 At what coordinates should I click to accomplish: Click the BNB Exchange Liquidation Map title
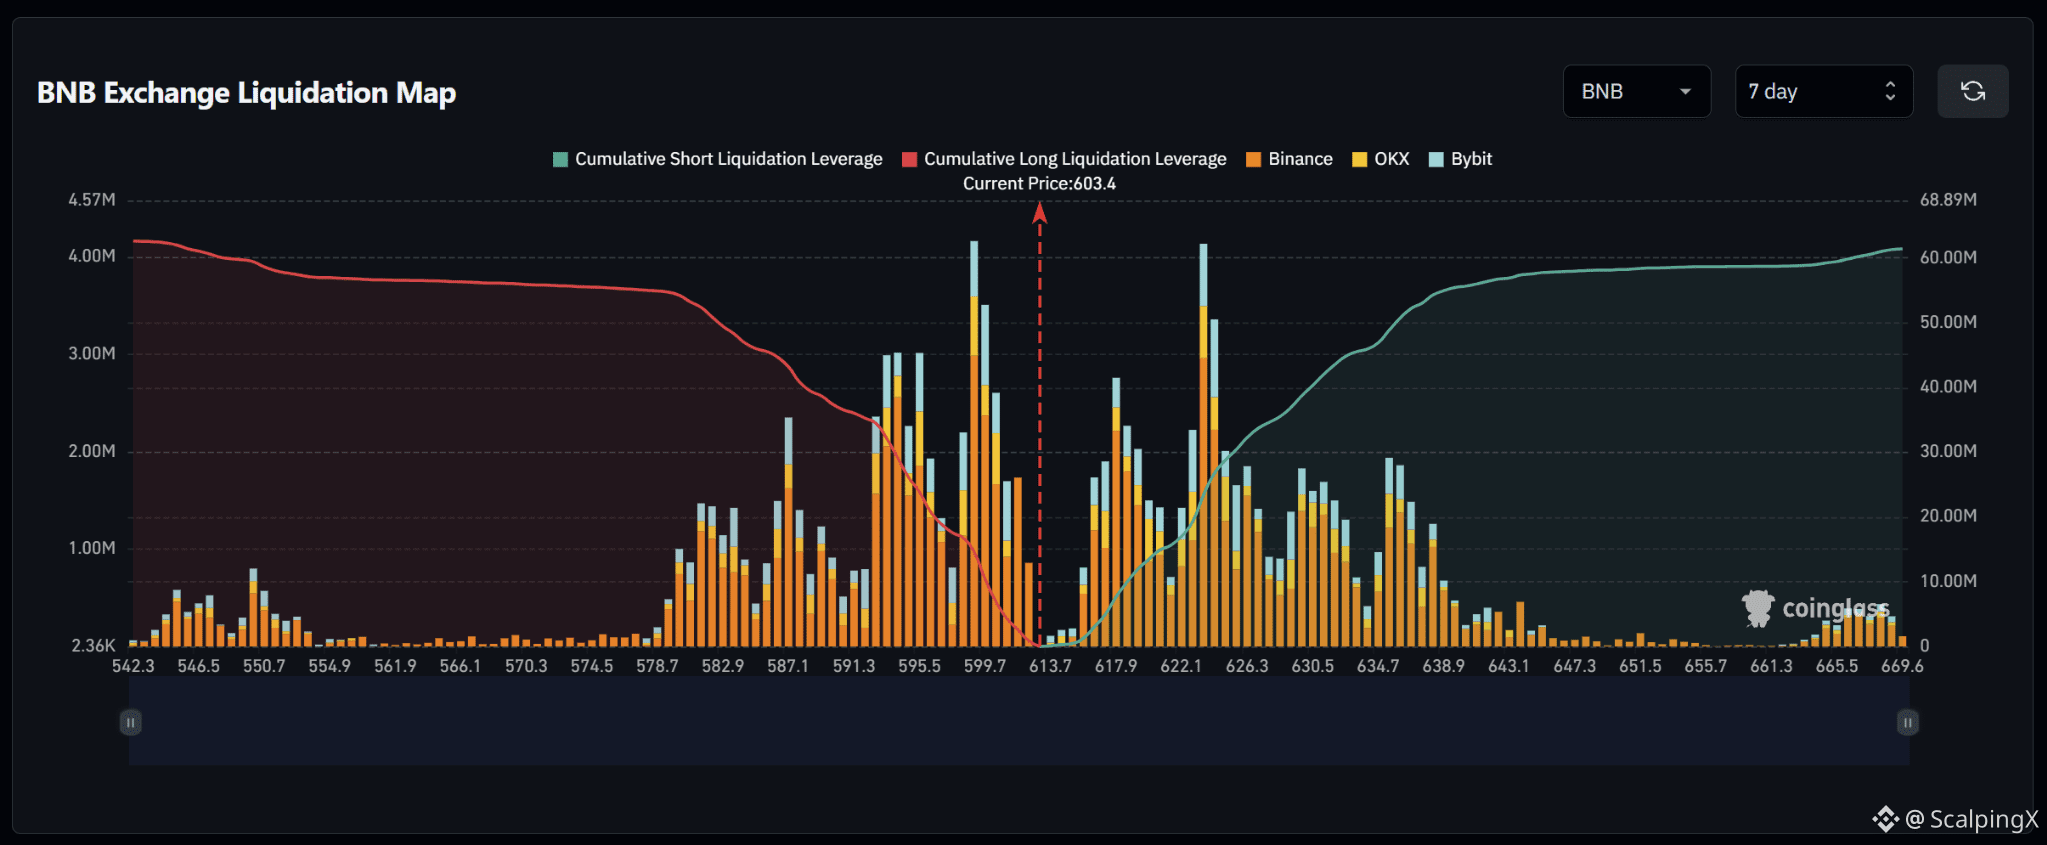tap(247, 93)
